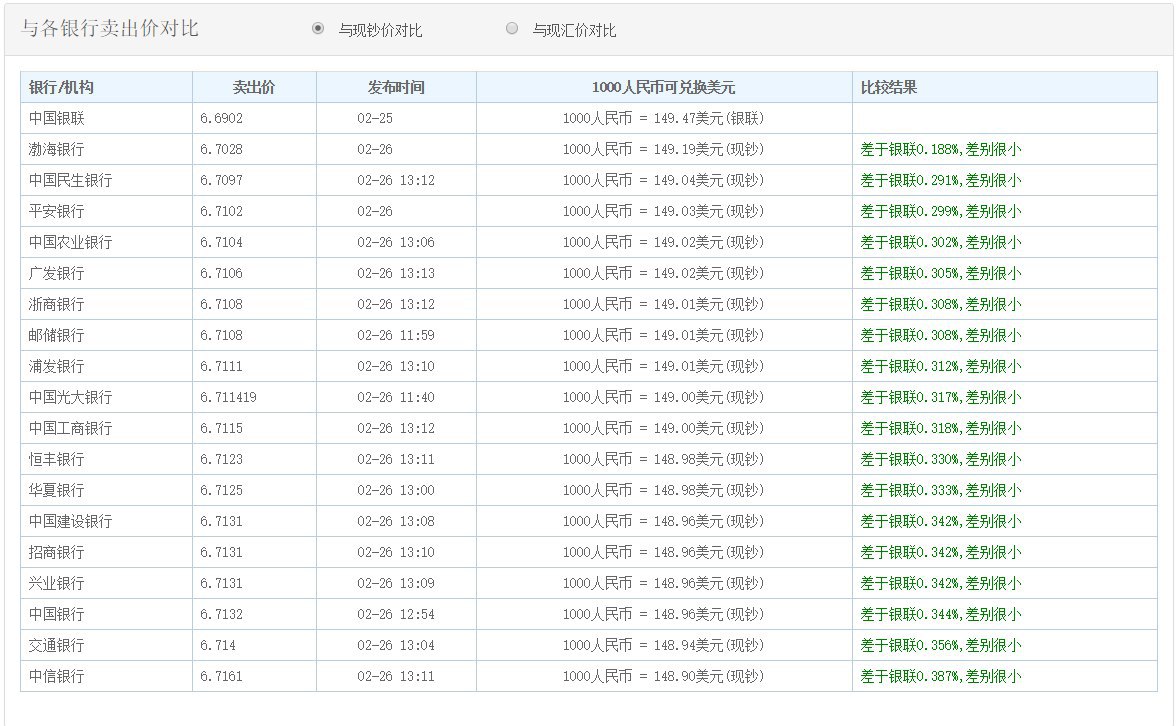This screenshot has width=1176, height=726.
Task: Click 中国光大银行 price 6.711419
Action: [x=228, y=397]
